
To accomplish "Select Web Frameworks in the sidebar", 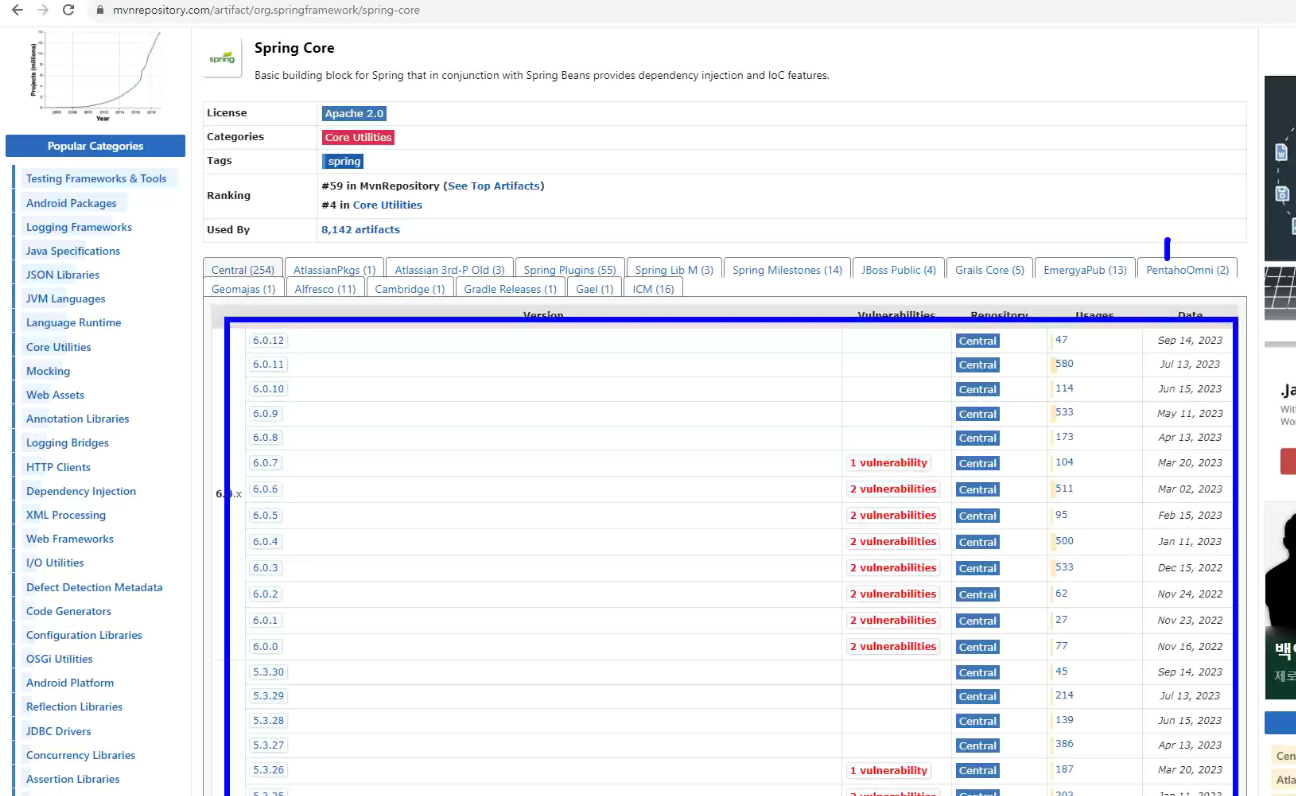I will tap(70, 539).
